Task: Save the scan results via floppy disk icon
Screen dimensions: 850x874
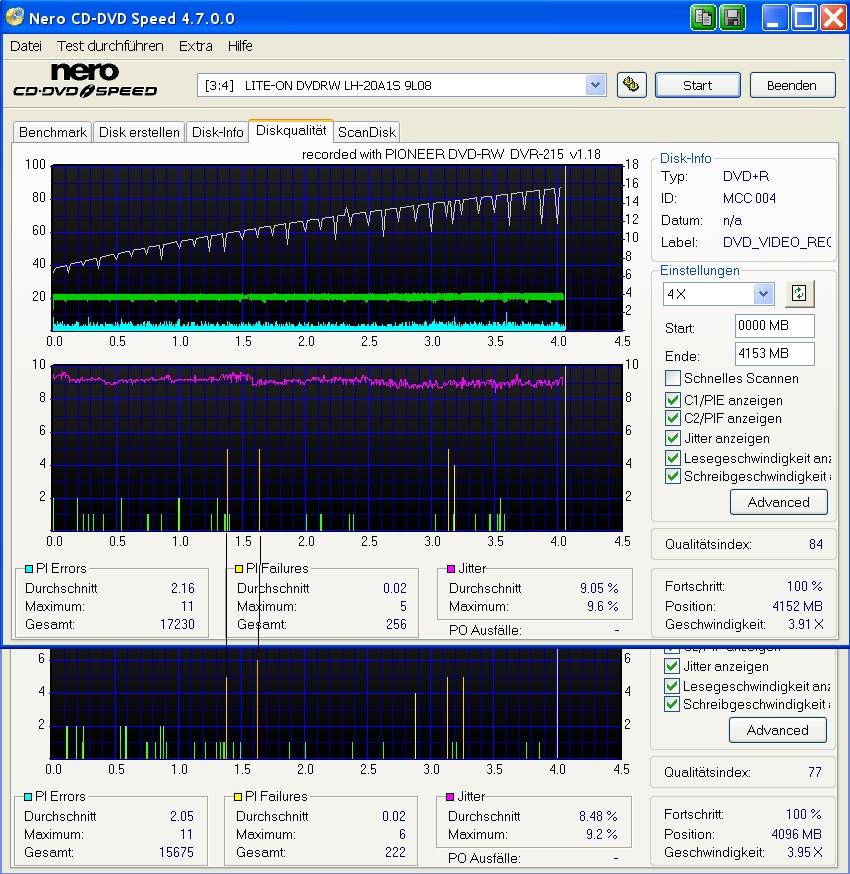Action: coord(731,17)
